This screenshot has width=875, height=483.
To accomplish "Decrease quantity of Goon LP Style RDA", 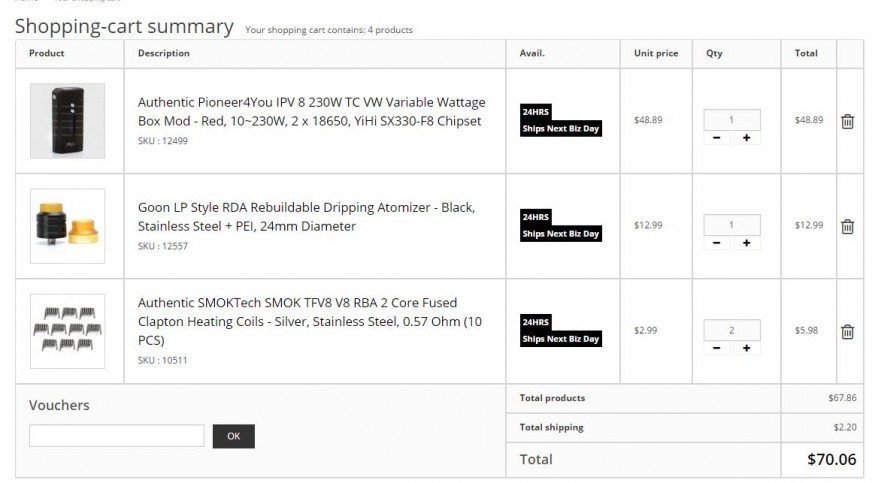I will tap(718, 243).
